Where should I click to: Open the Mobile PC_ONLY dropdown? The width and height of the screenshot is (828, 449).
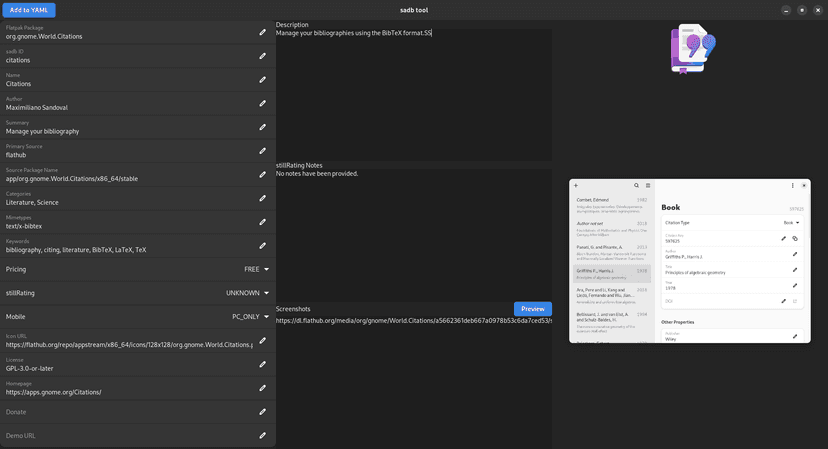251,317
